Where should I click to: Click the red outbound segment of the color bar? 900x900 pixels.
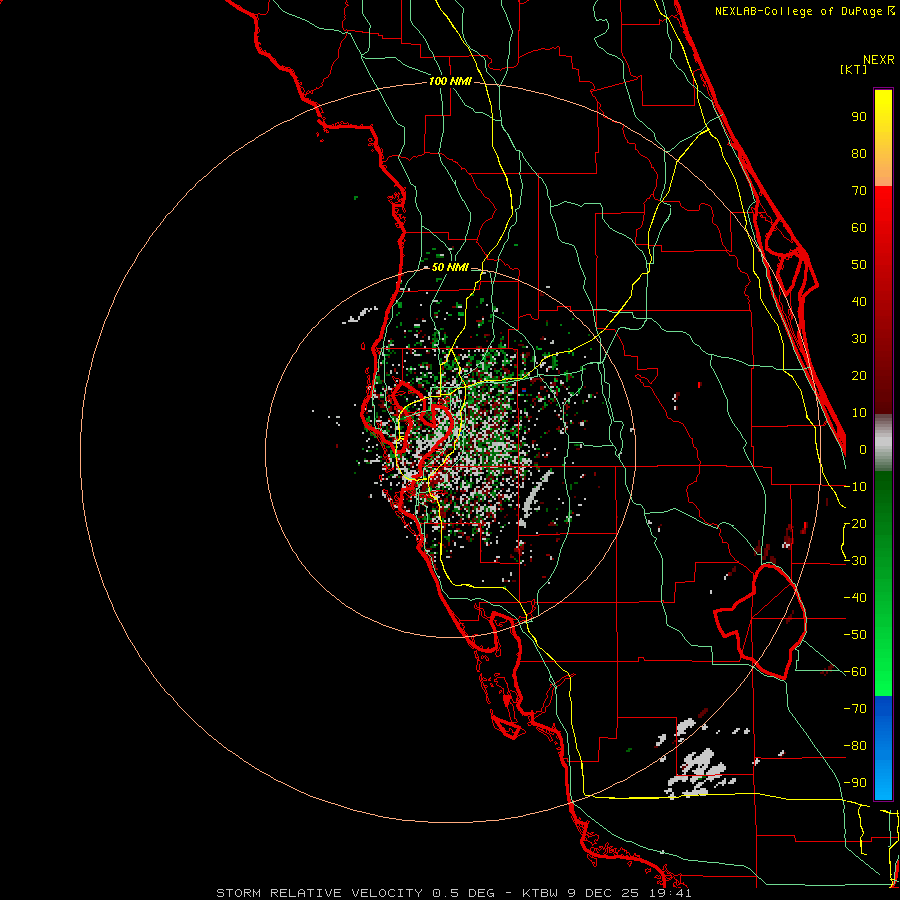(x=883, y=300)
